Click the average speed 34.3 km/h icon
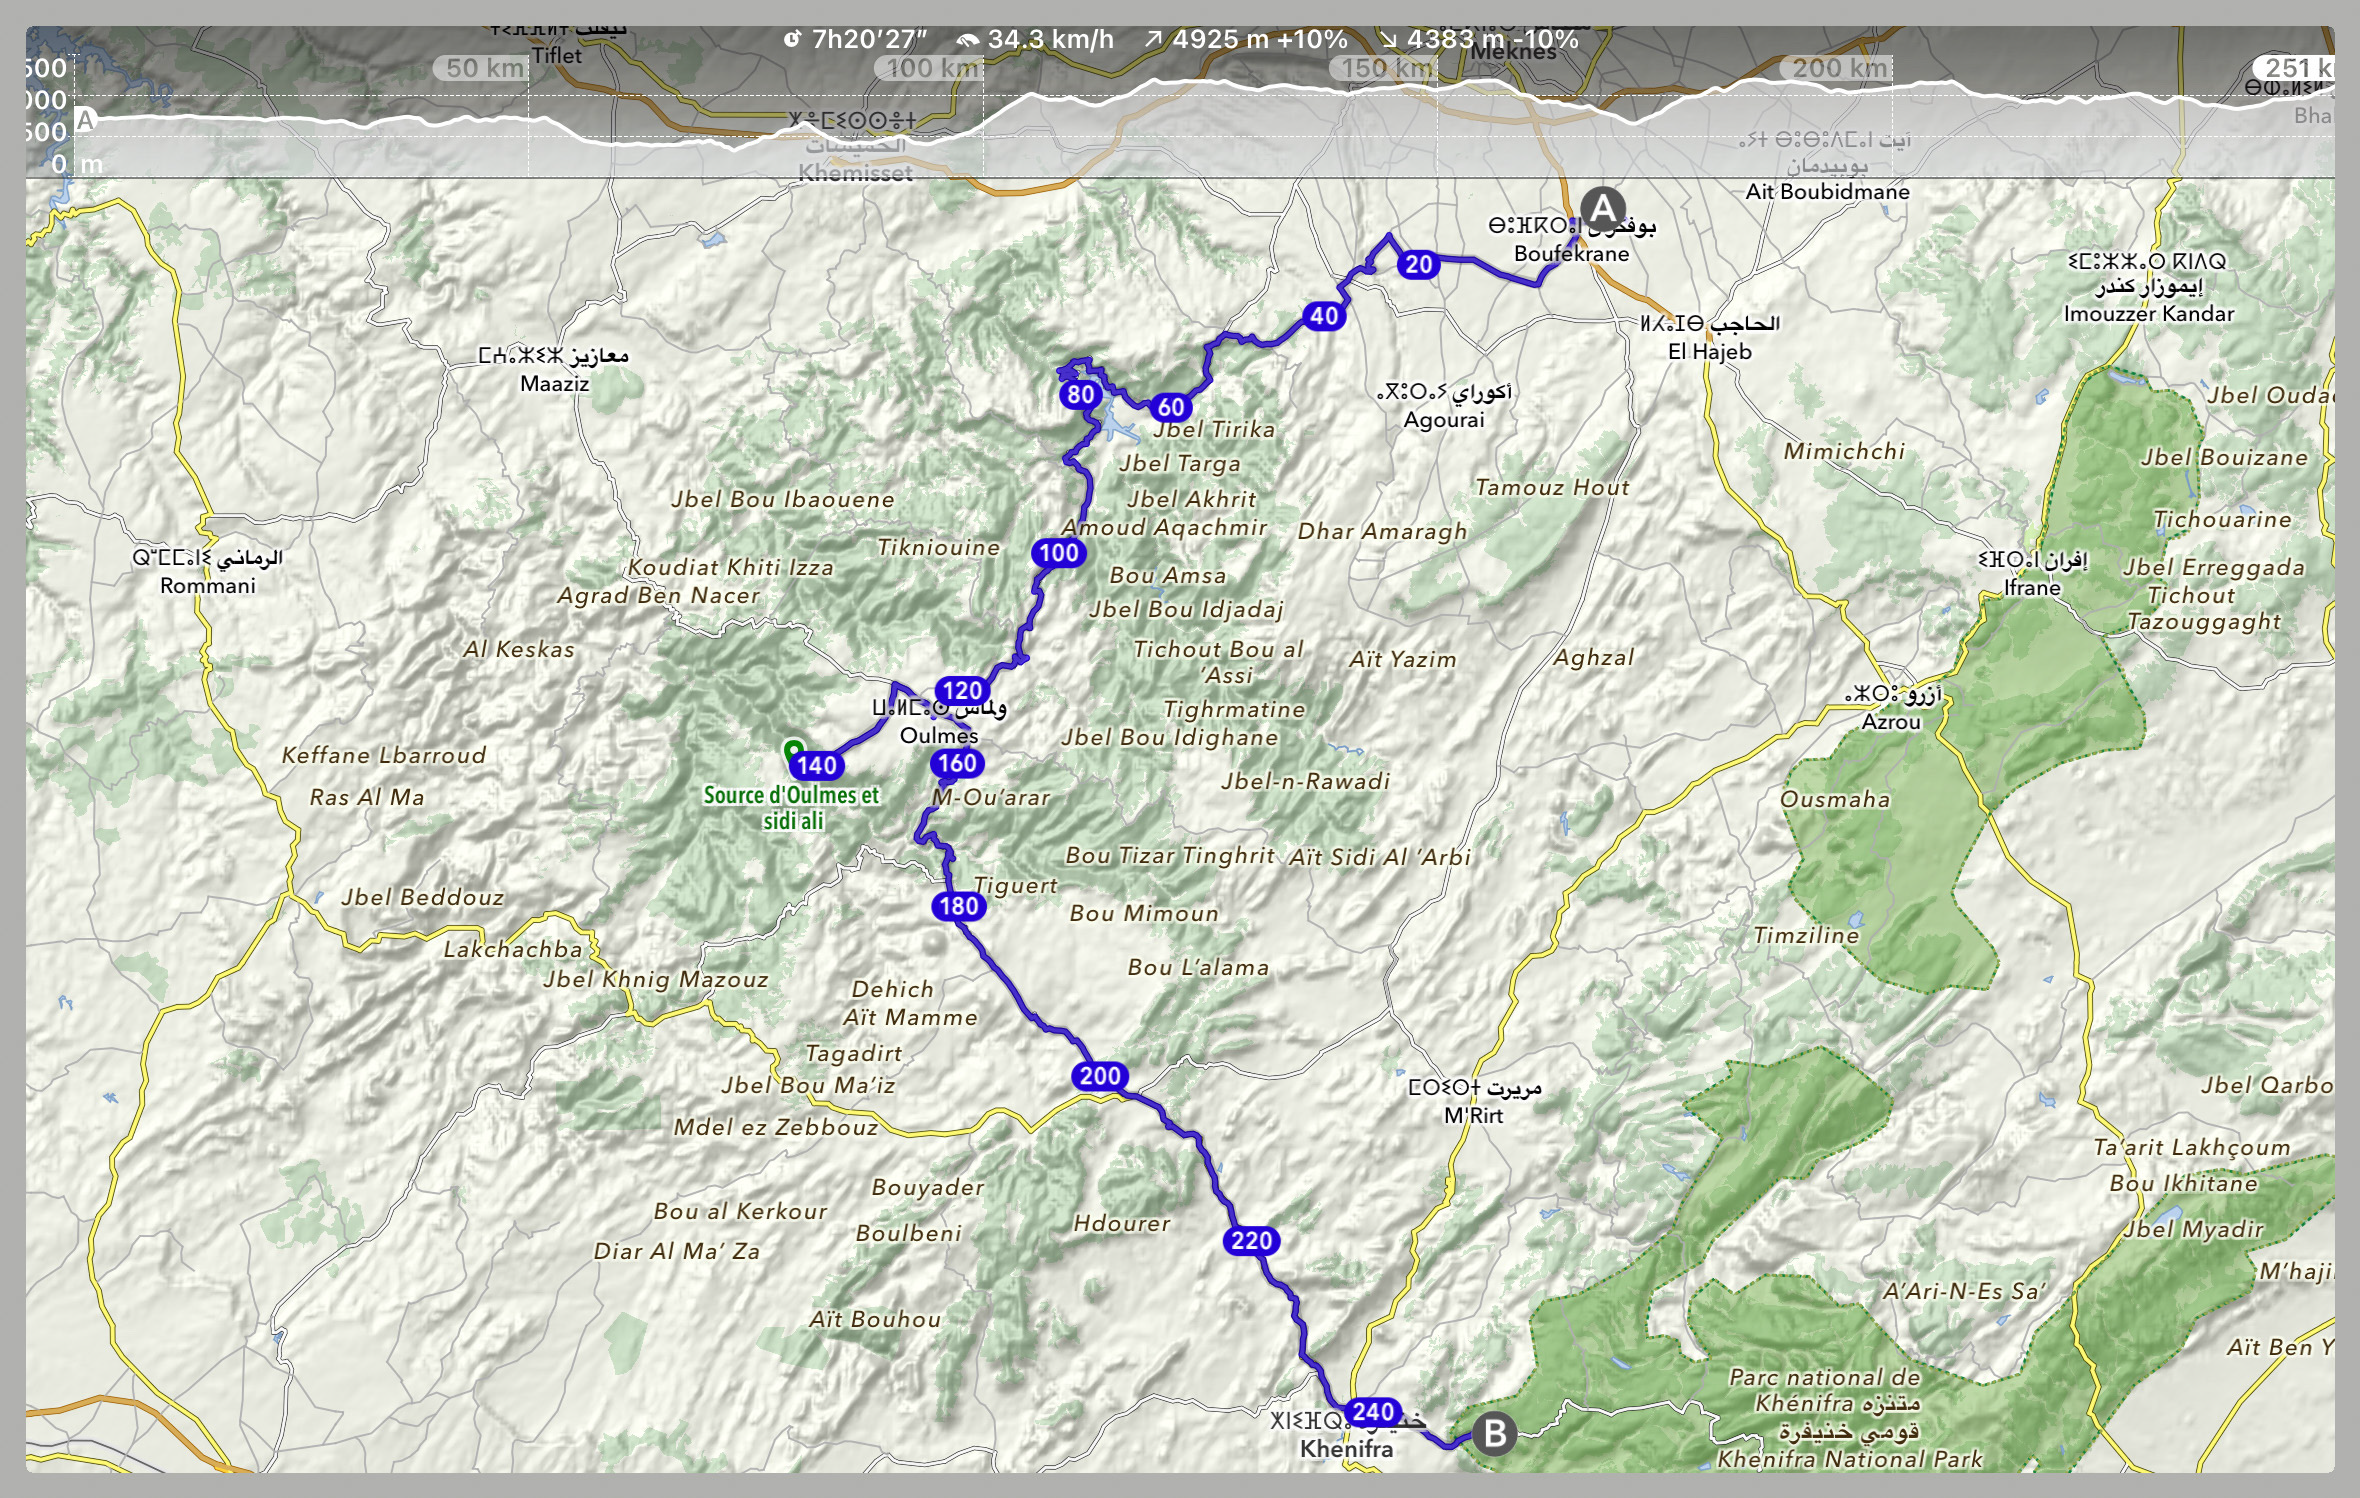 pyautogui.click(x=967, y=40)
